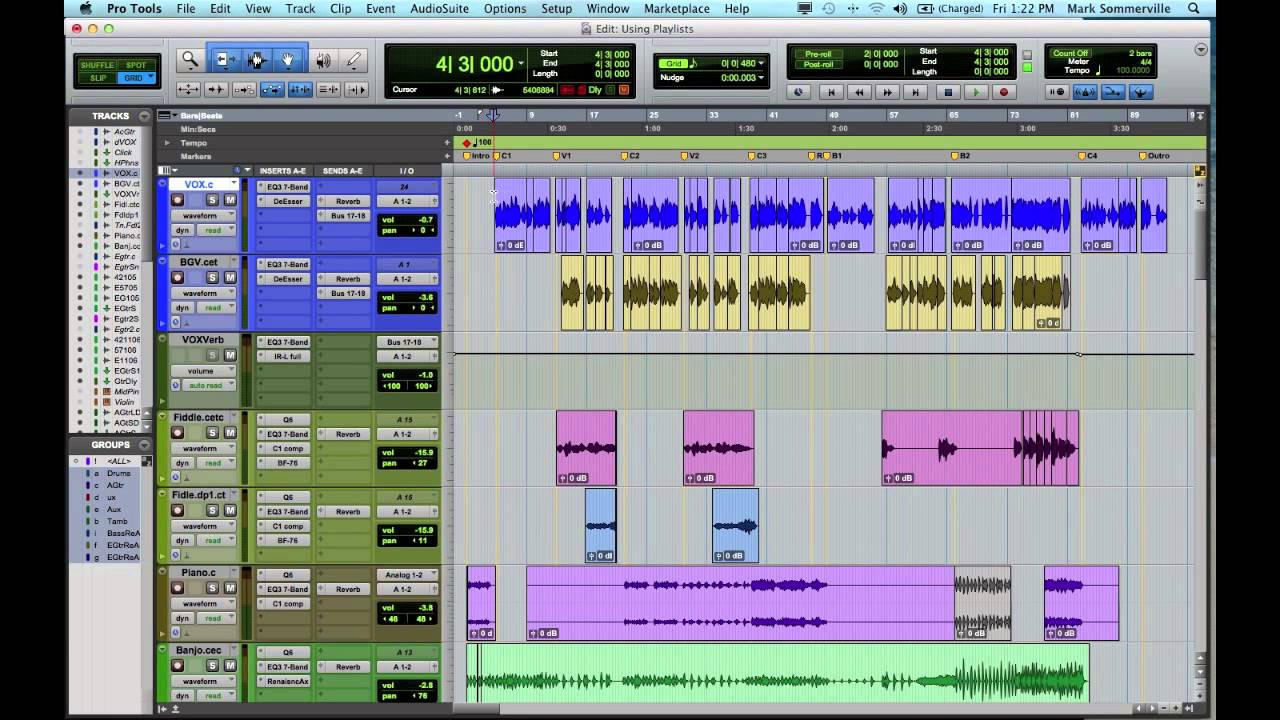This screenshot has width=1280, height=720.
Task: Open BF-76 insert on Fiddle.cetc
Action: coord(285,463)
